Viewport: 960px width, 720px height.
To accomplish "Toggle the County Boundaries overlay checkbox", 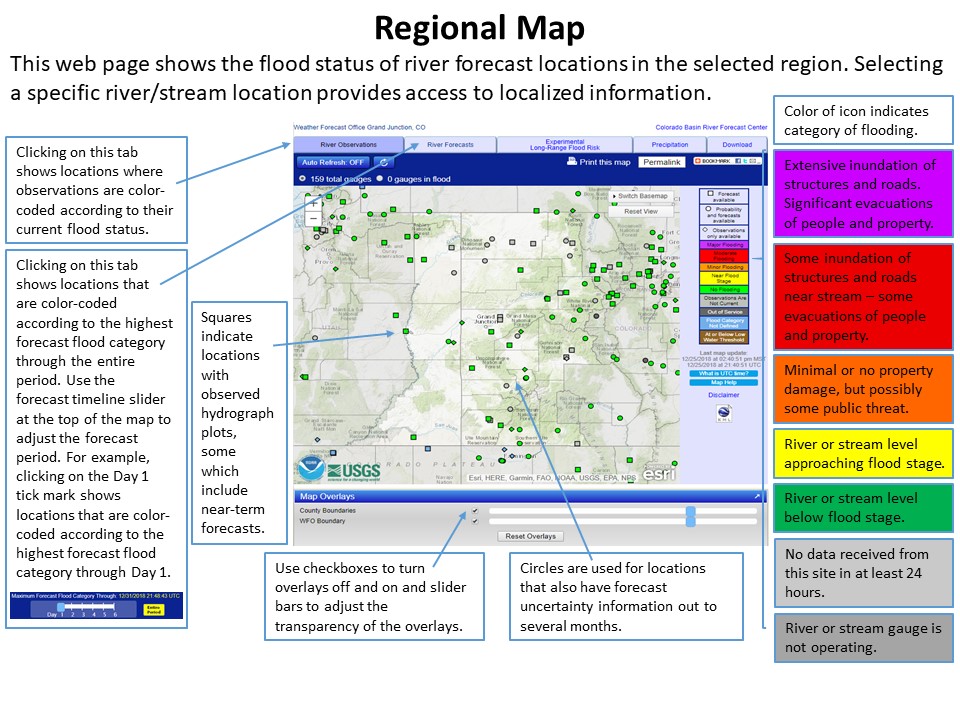I will click(474, 511).
